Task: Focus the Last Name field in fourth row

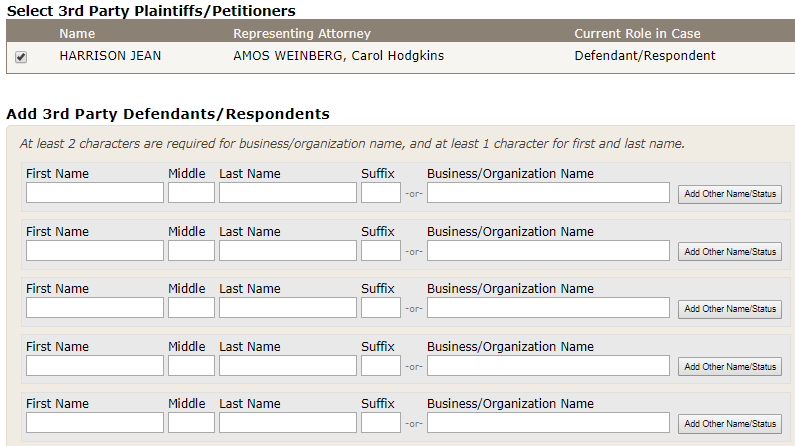Action: pos(288,366)
